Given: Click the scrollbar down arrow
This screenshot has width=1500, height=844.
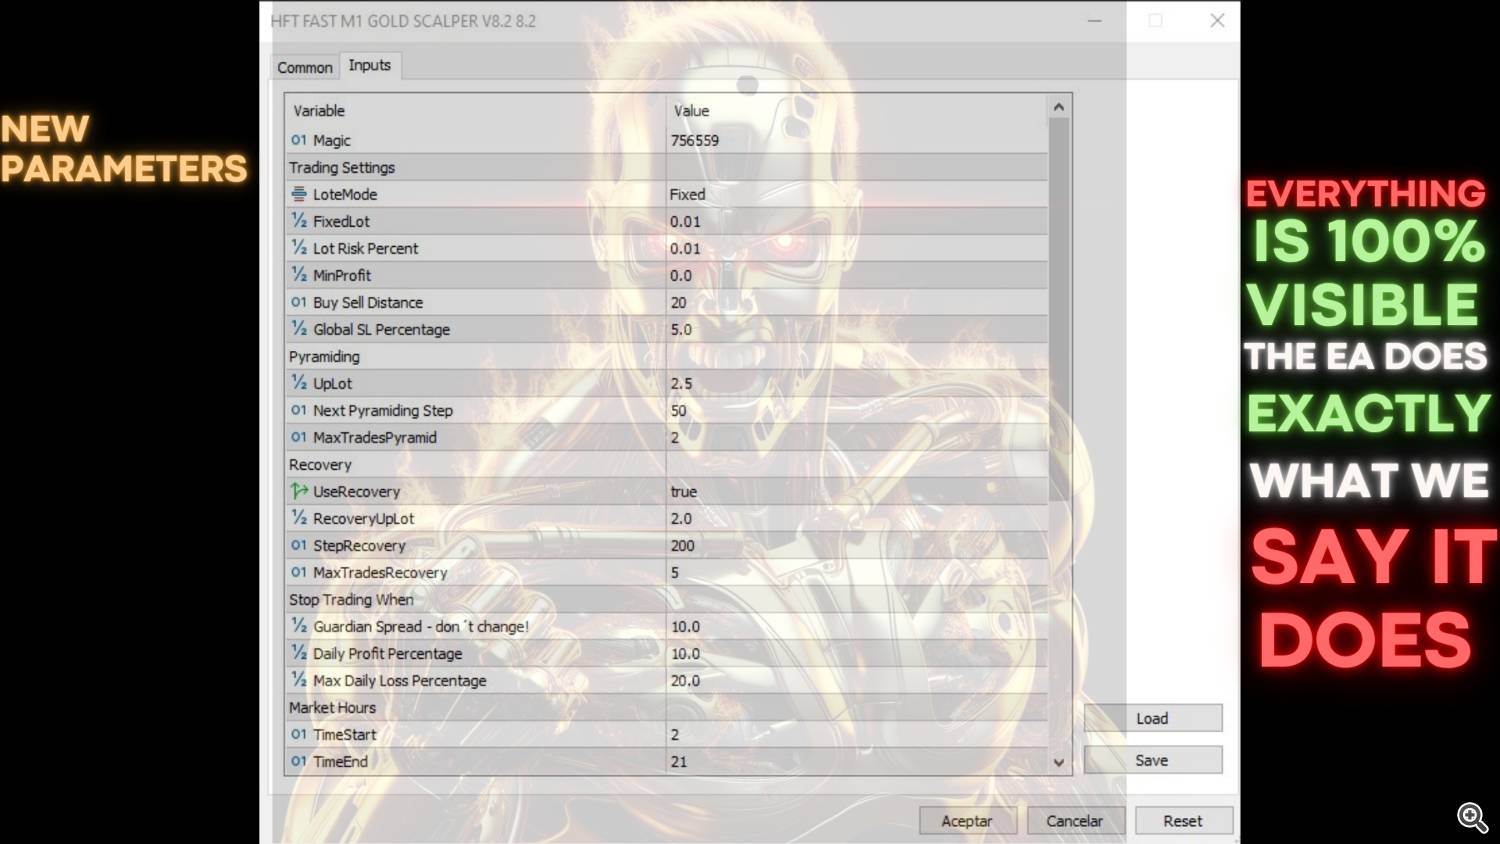Looking at the screenshot, I should coord(1059,762).
